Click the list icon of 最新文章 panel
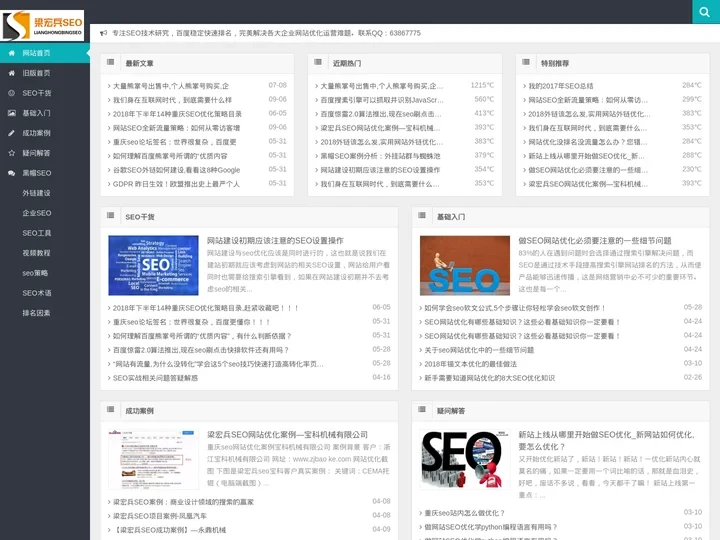This screenshot has width=720, height=540. (x=111, y=62)
